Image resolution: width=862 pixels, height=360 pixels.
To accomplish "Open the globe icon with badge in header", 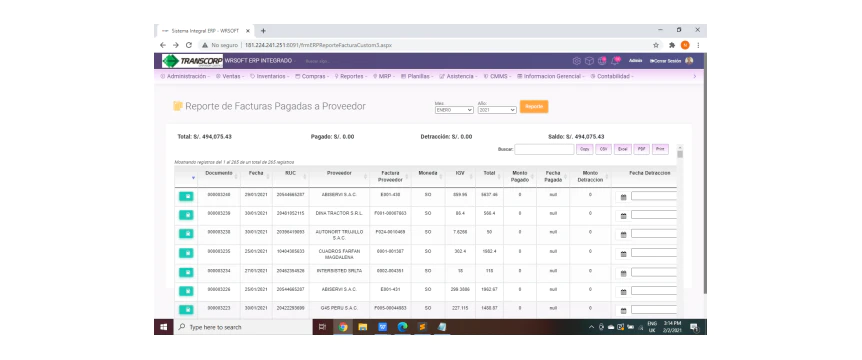I will click(x=602, y=60).
